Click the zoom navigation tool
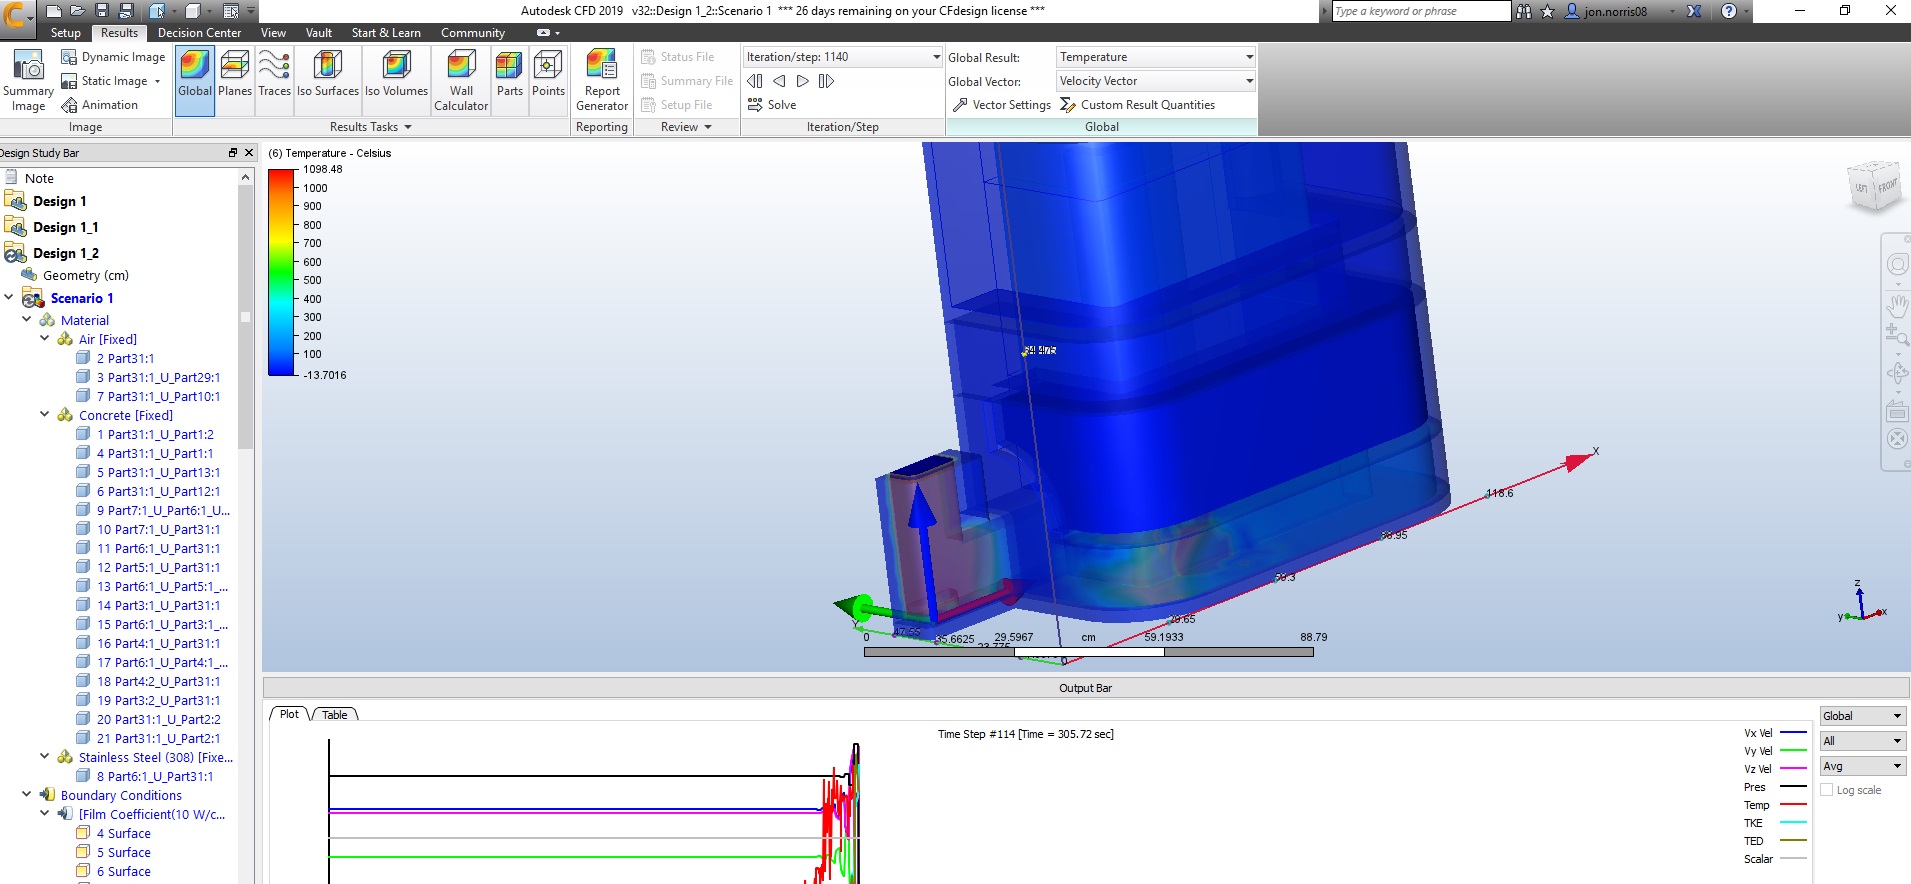Image resolution: width=1911 pixels, height=884 pixels. coord(1897,336)
